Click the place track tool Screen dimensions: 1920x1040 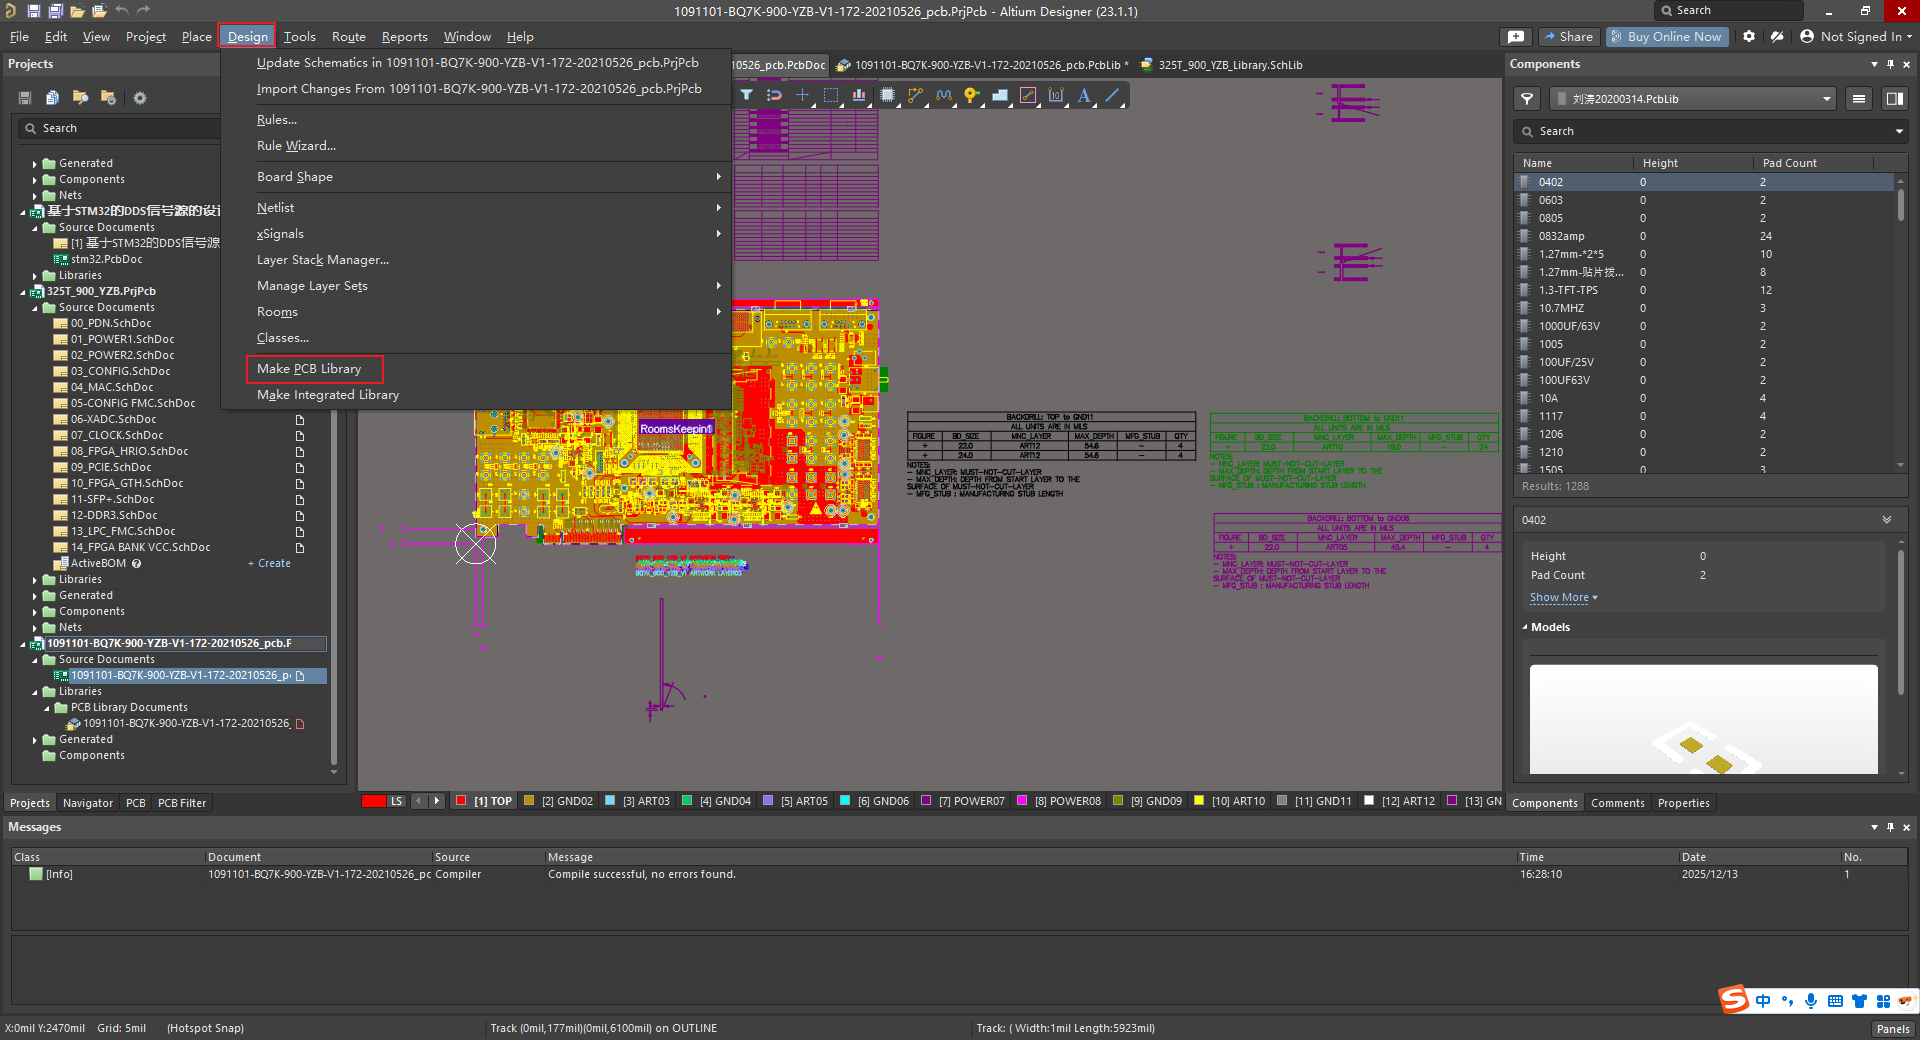pyautogui.click(x=1027, y=95)
